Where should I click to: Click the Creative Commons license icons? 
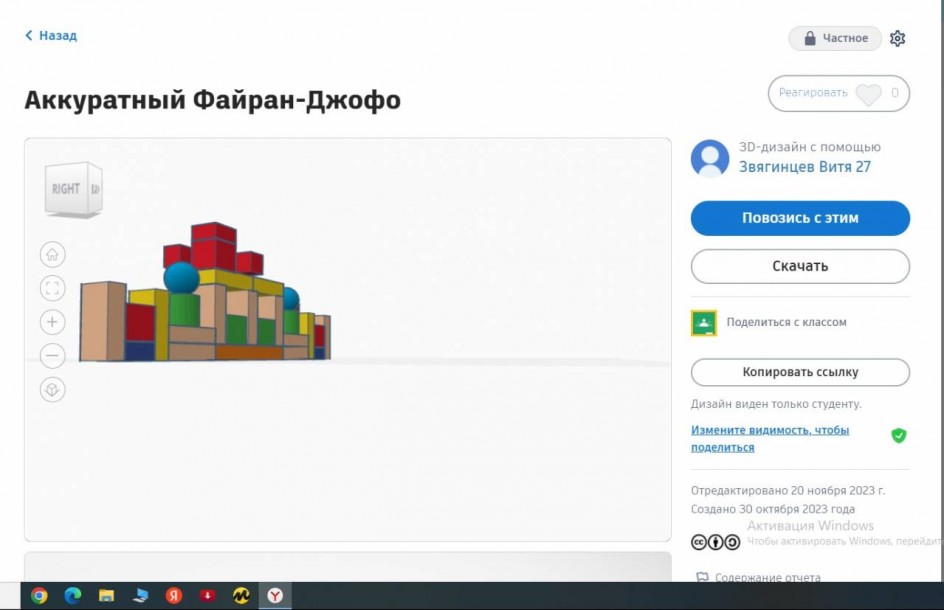tap(715, 542)
